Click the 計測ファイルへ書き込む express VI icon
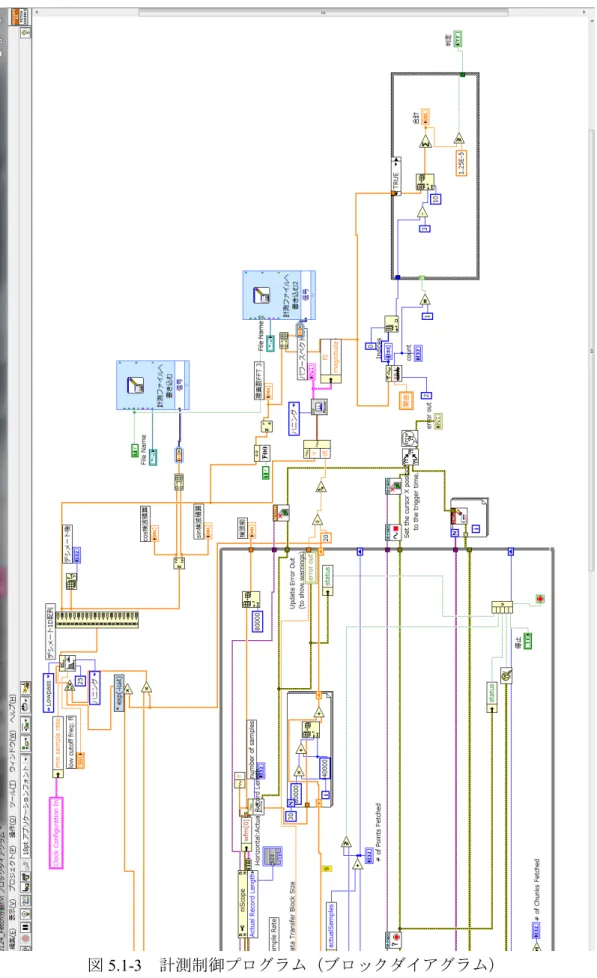Viewport: 597px width, 978px height. (135, 385)
